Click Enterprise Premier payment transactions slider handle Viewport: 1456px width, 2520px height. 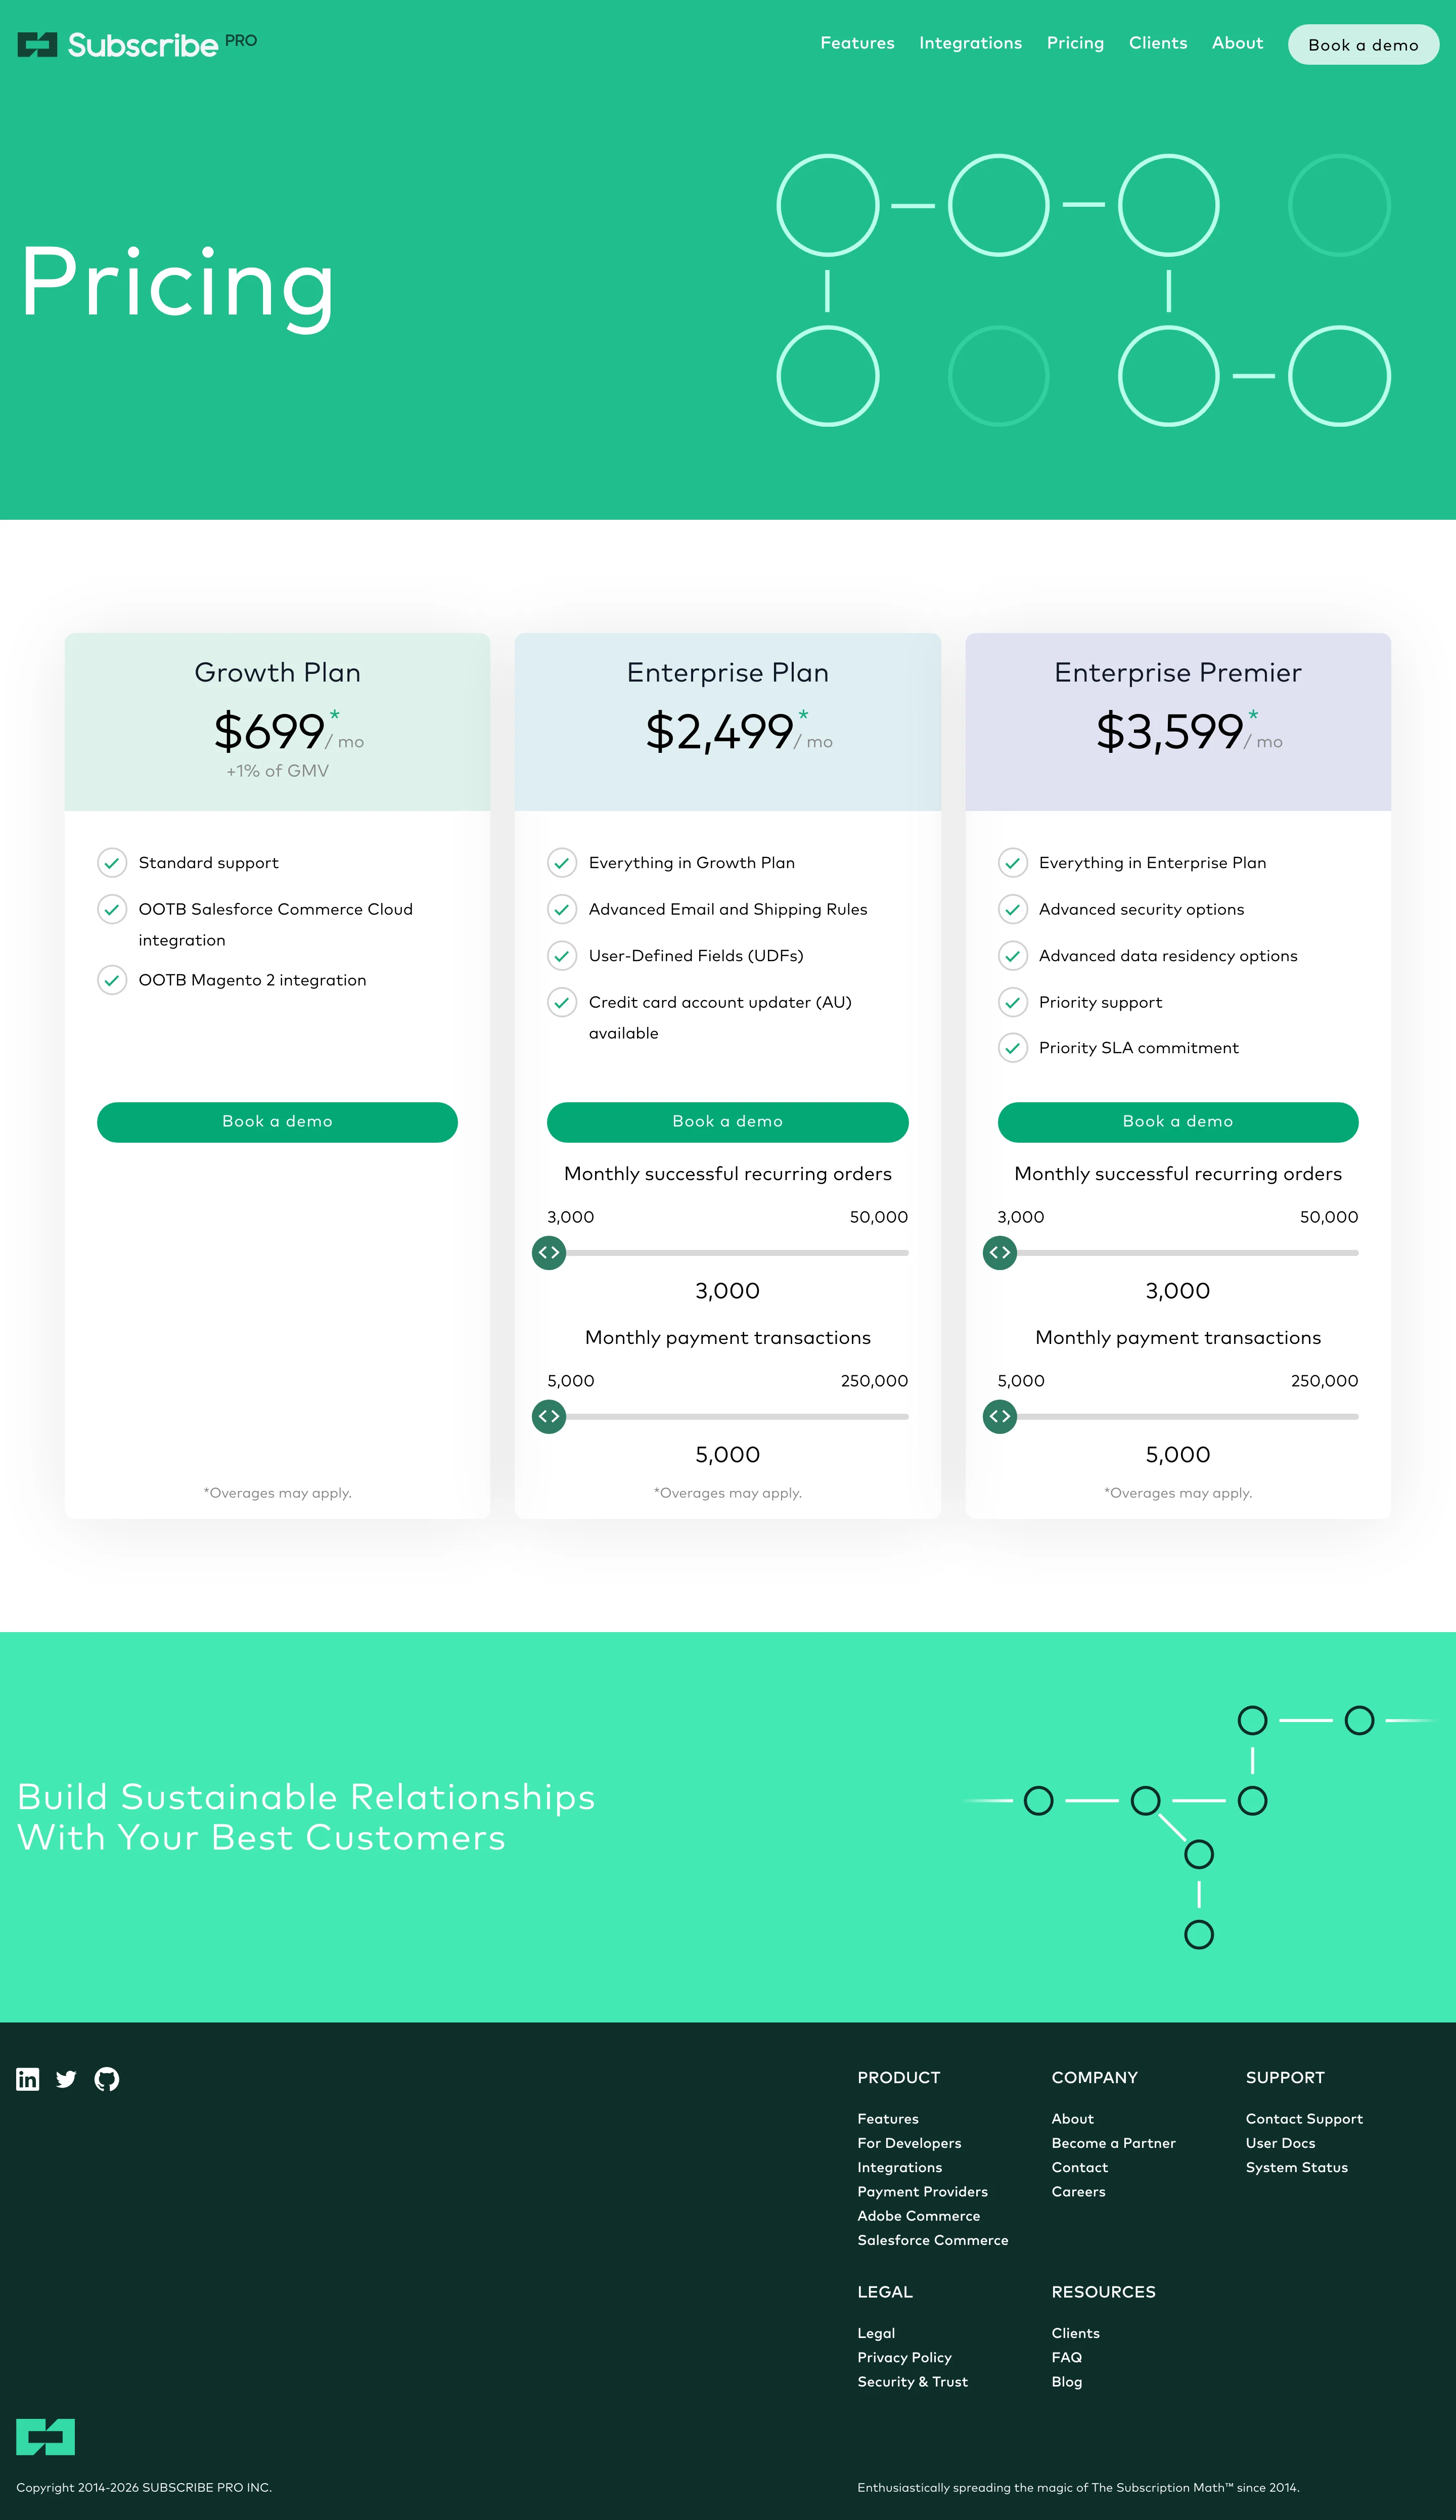tap(1000, 1416)
